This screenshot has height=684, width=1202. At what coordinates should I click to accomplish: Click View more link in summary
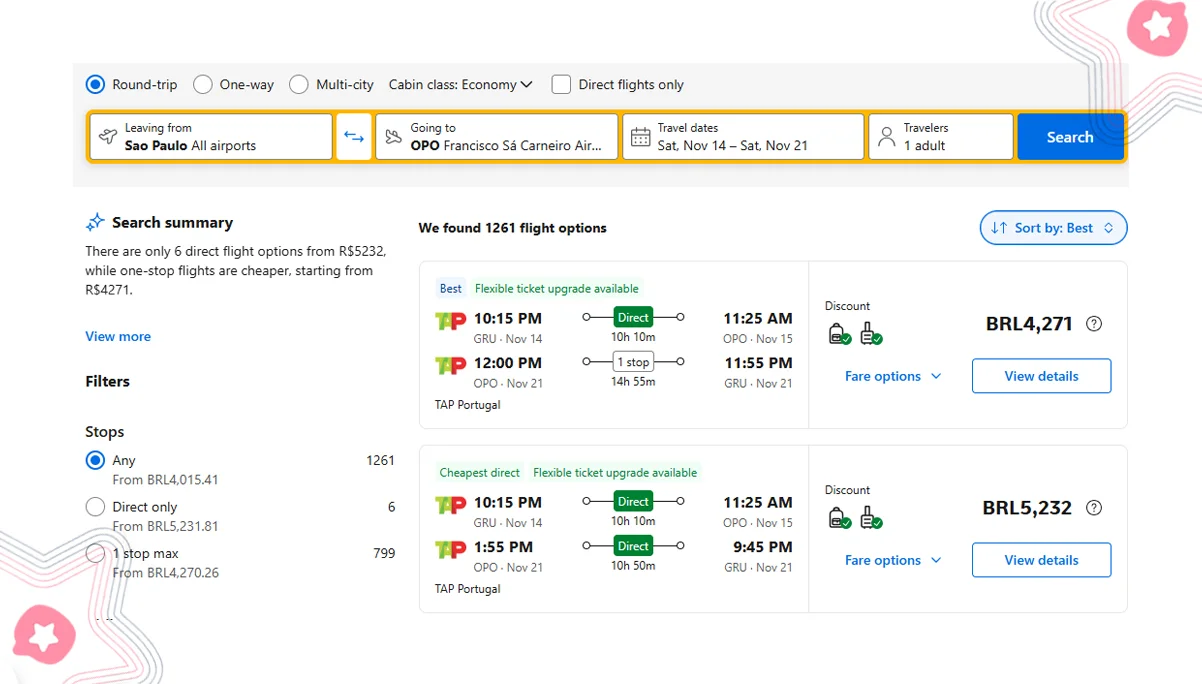[x=118, y=336]
